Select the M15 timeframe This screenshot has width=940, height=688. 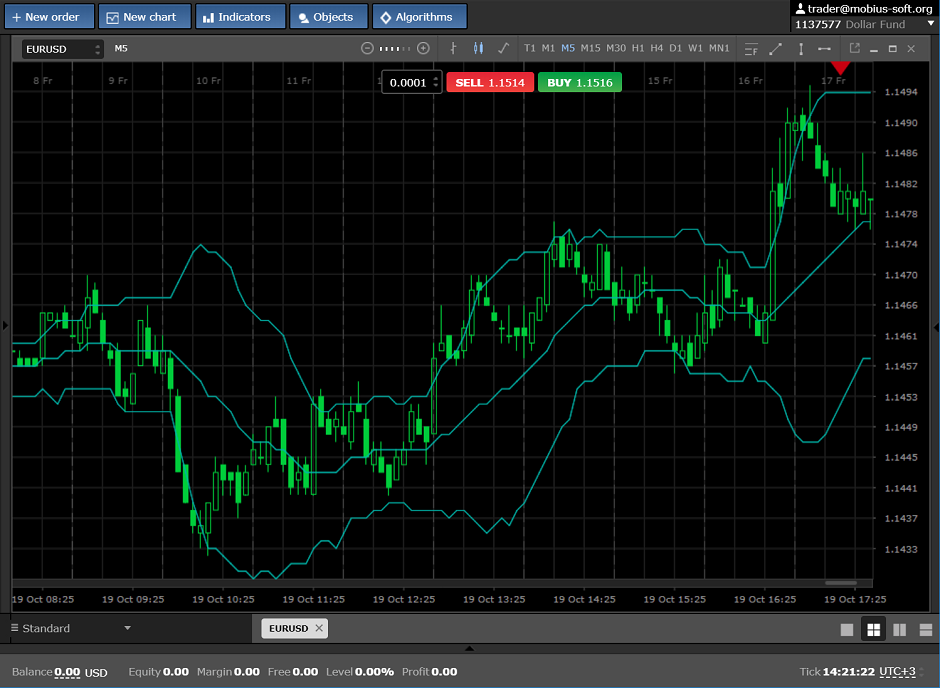click(590, 49)
